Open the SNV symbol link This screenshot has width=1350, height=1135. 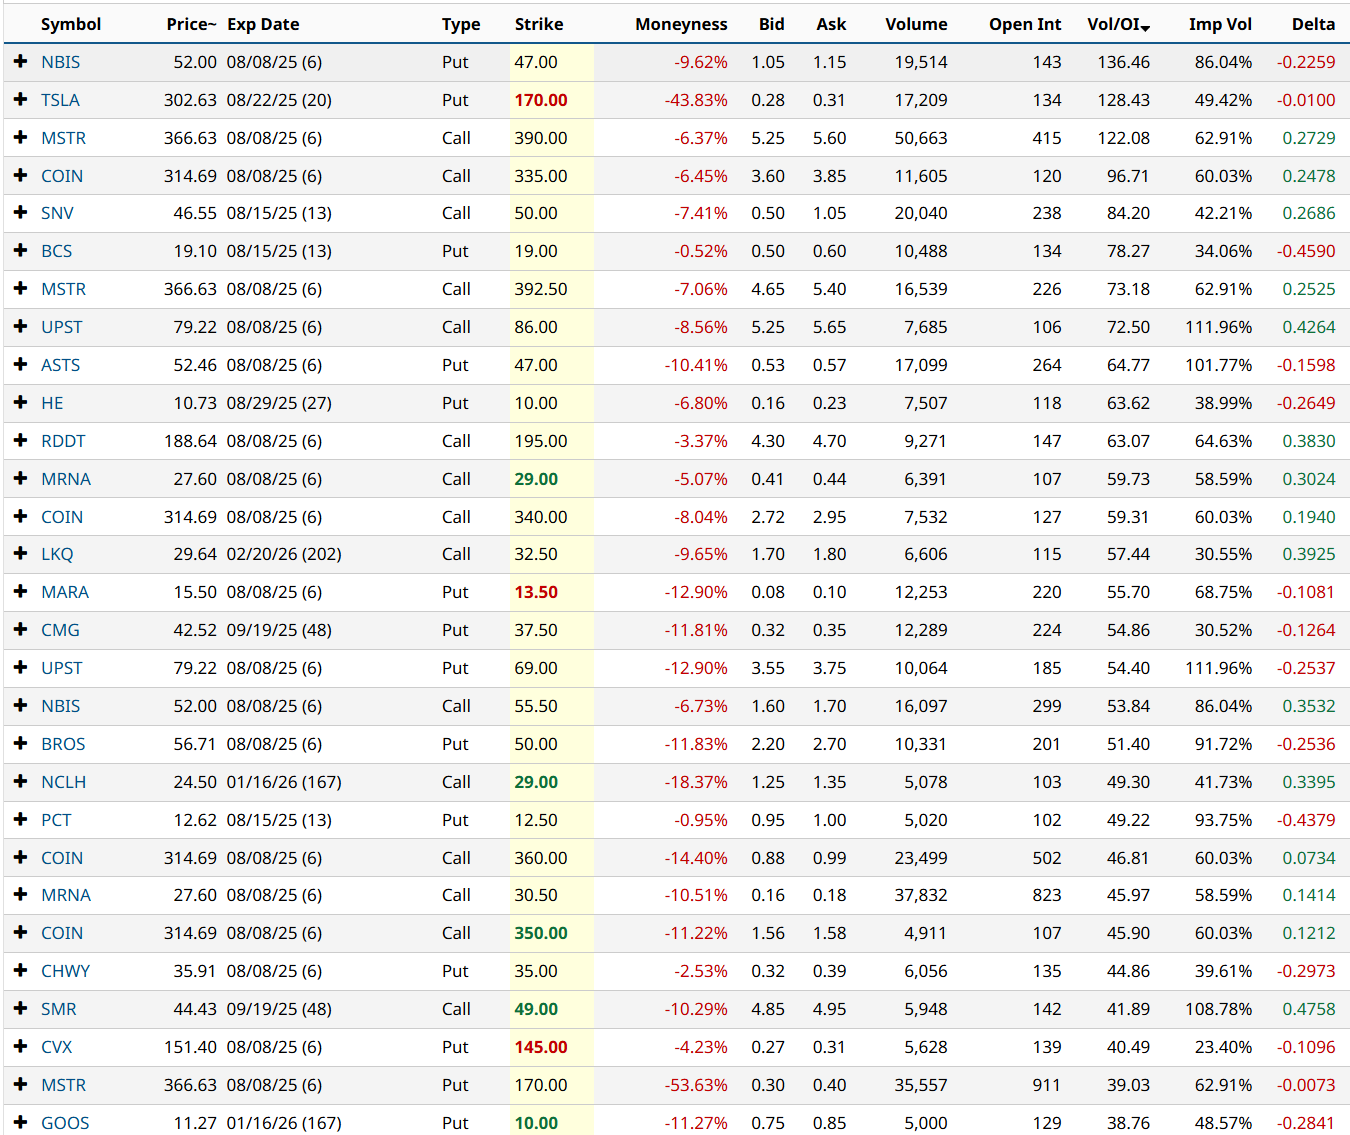(x=57, y=213)
